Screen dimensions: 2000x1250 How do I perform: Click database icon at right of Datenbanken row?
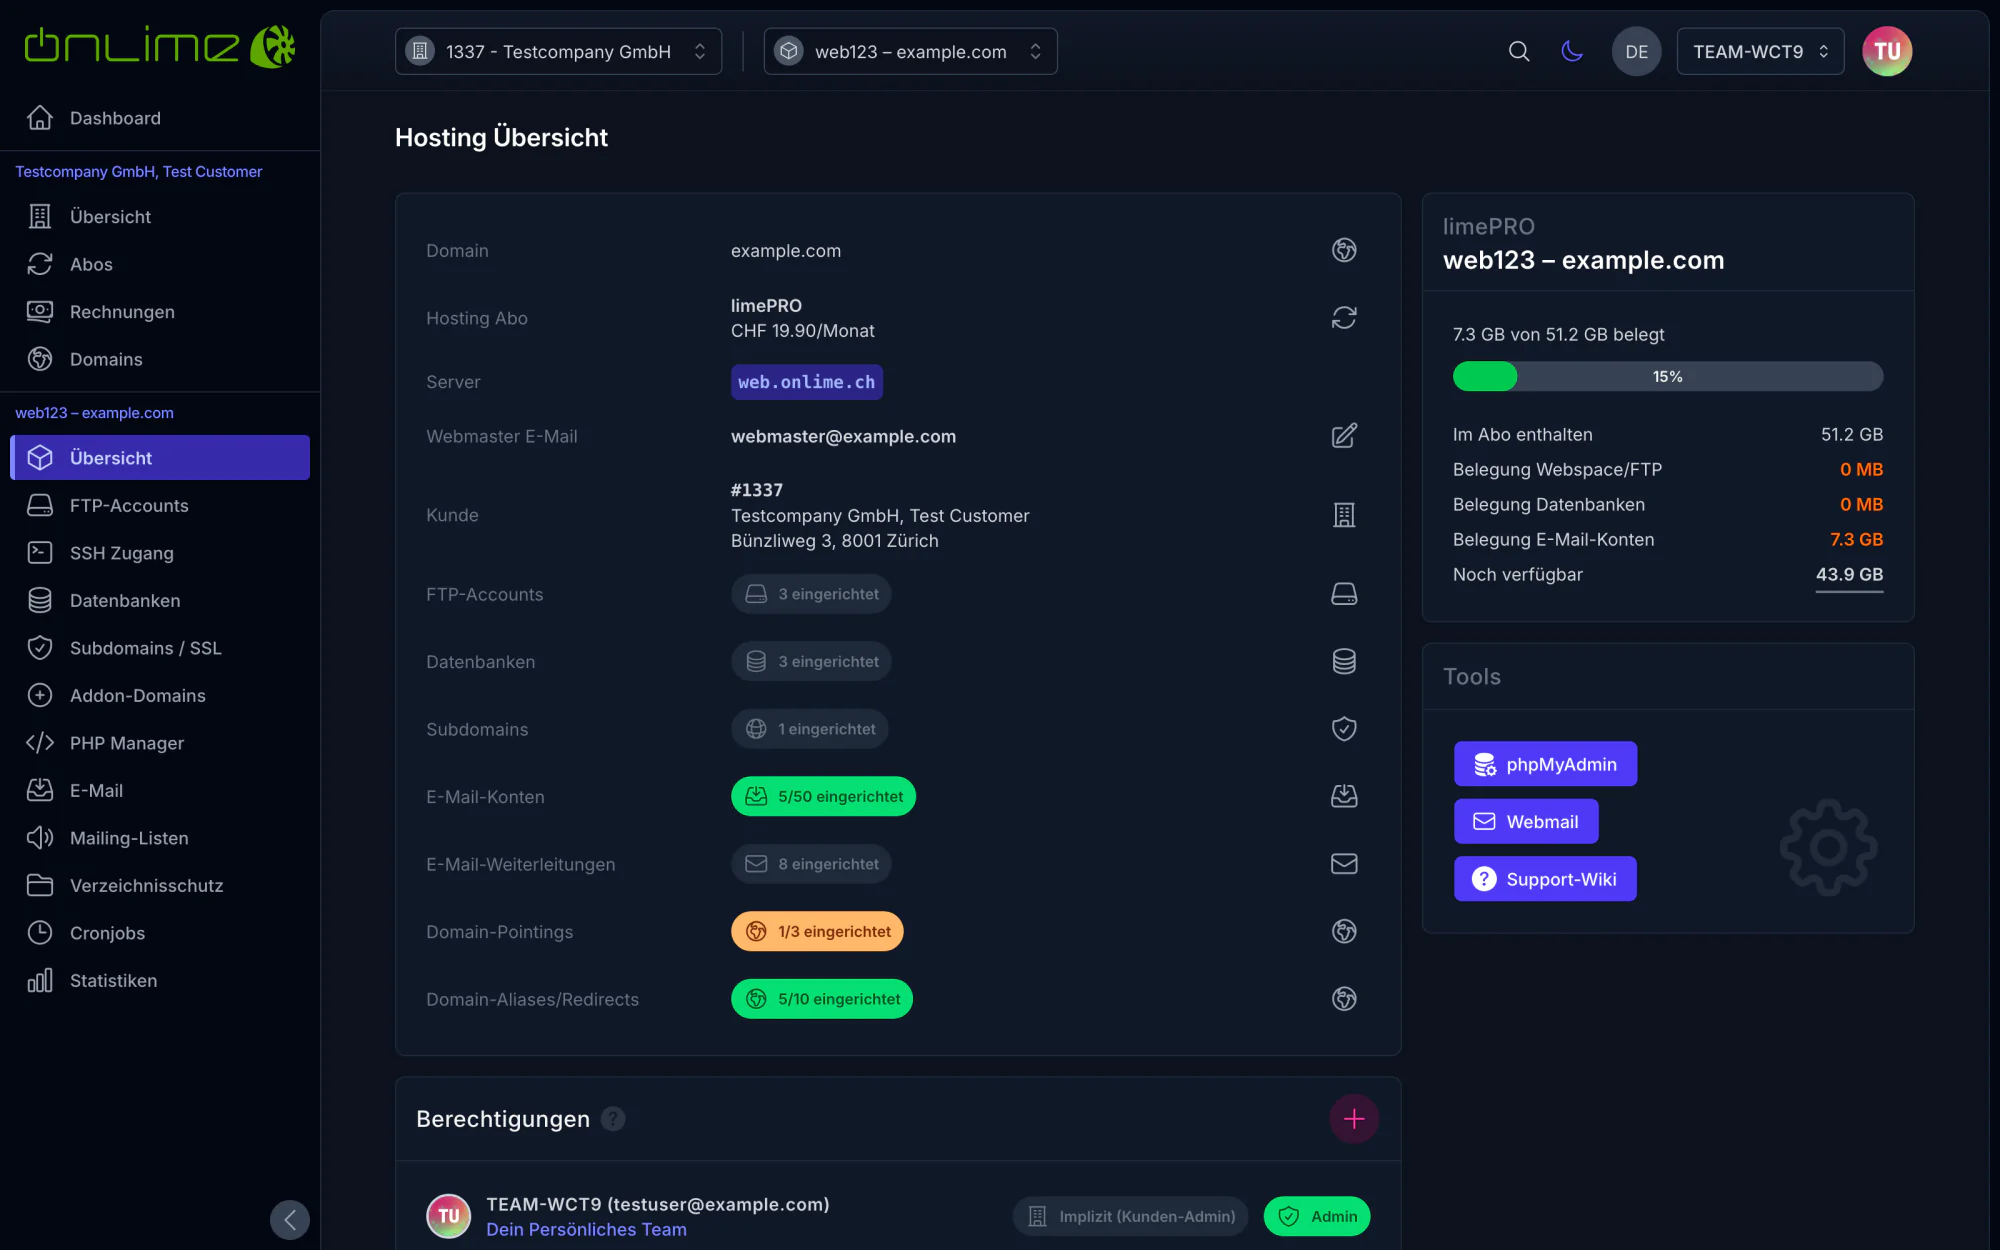pyautogui.click(x=1344, y=661)
